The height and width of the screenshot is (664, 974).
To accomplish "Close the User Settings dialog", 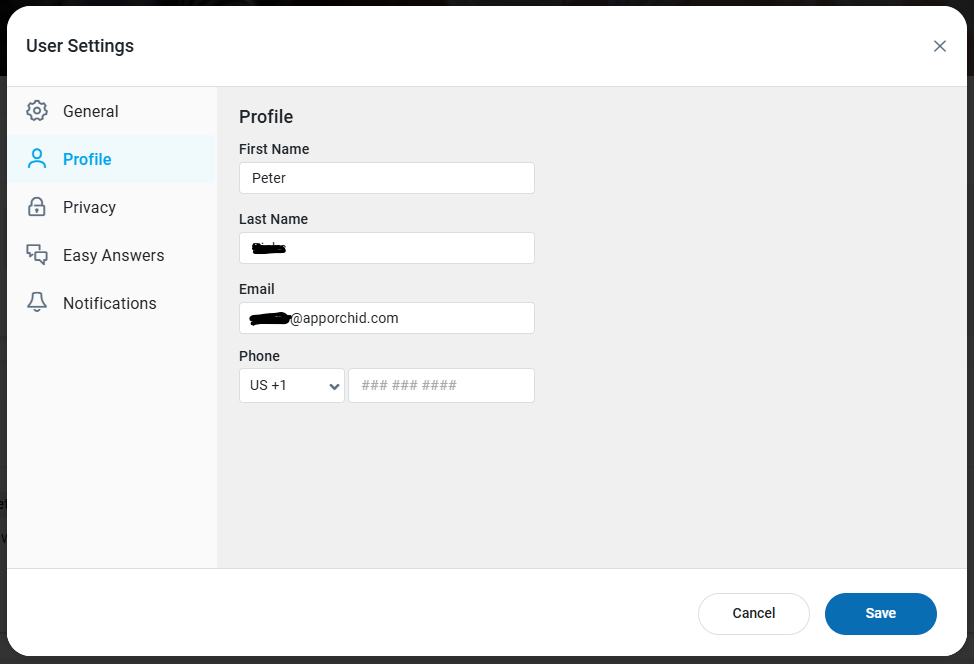I will [940, 46].
